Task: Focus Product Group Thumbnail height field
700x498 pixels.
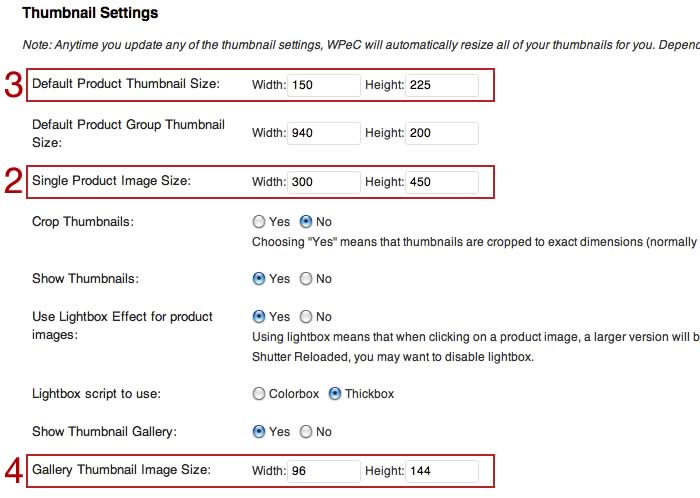Action: [x=441, y=133]
